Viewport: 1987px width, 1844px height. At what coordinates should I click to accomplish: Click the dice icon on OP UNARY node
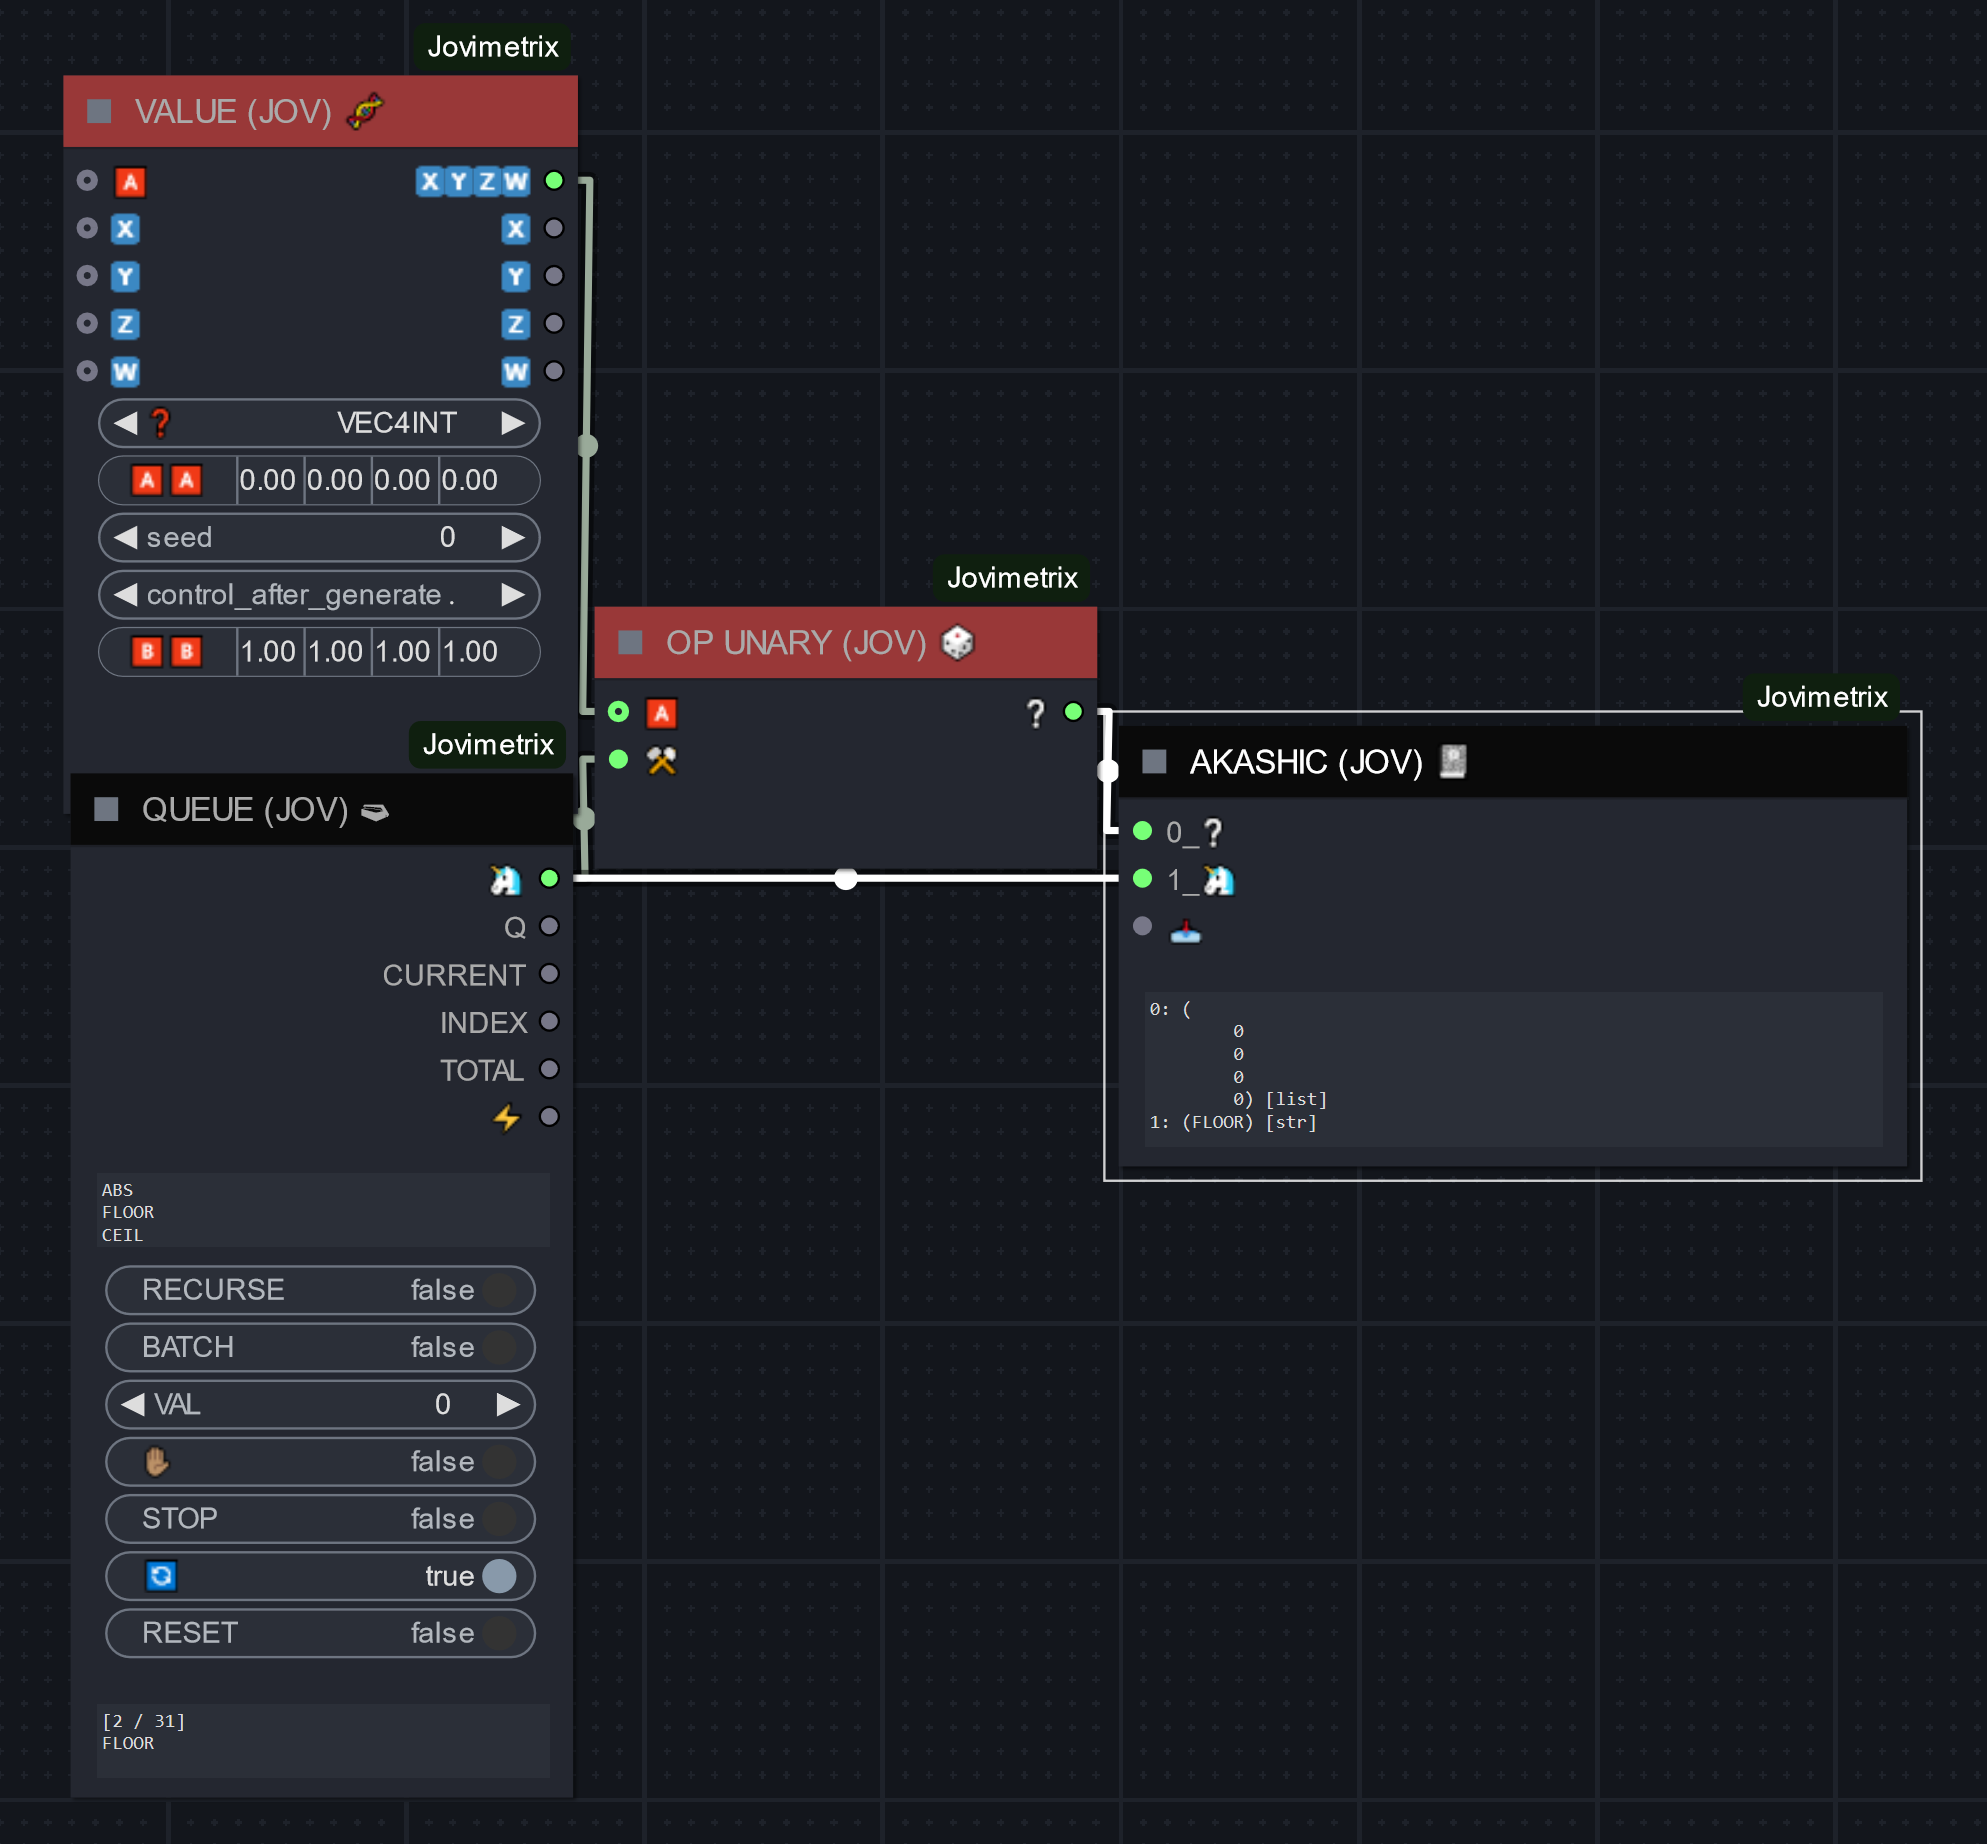coord(957,643)
